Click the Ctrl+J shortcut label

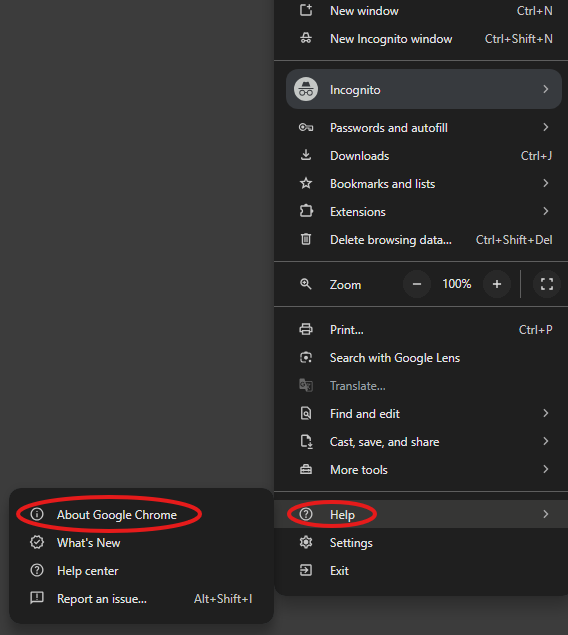(x=536, y=156)
